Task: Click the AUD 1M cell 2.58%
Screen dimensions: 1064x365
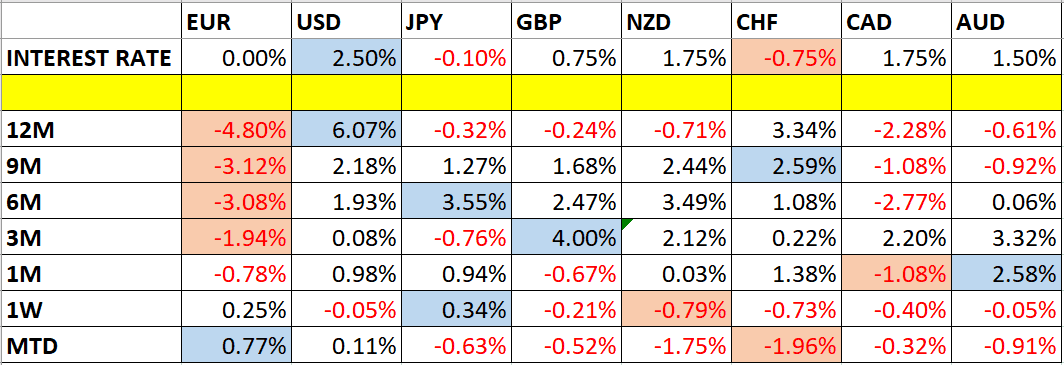Action: (x=1008, y=274)
